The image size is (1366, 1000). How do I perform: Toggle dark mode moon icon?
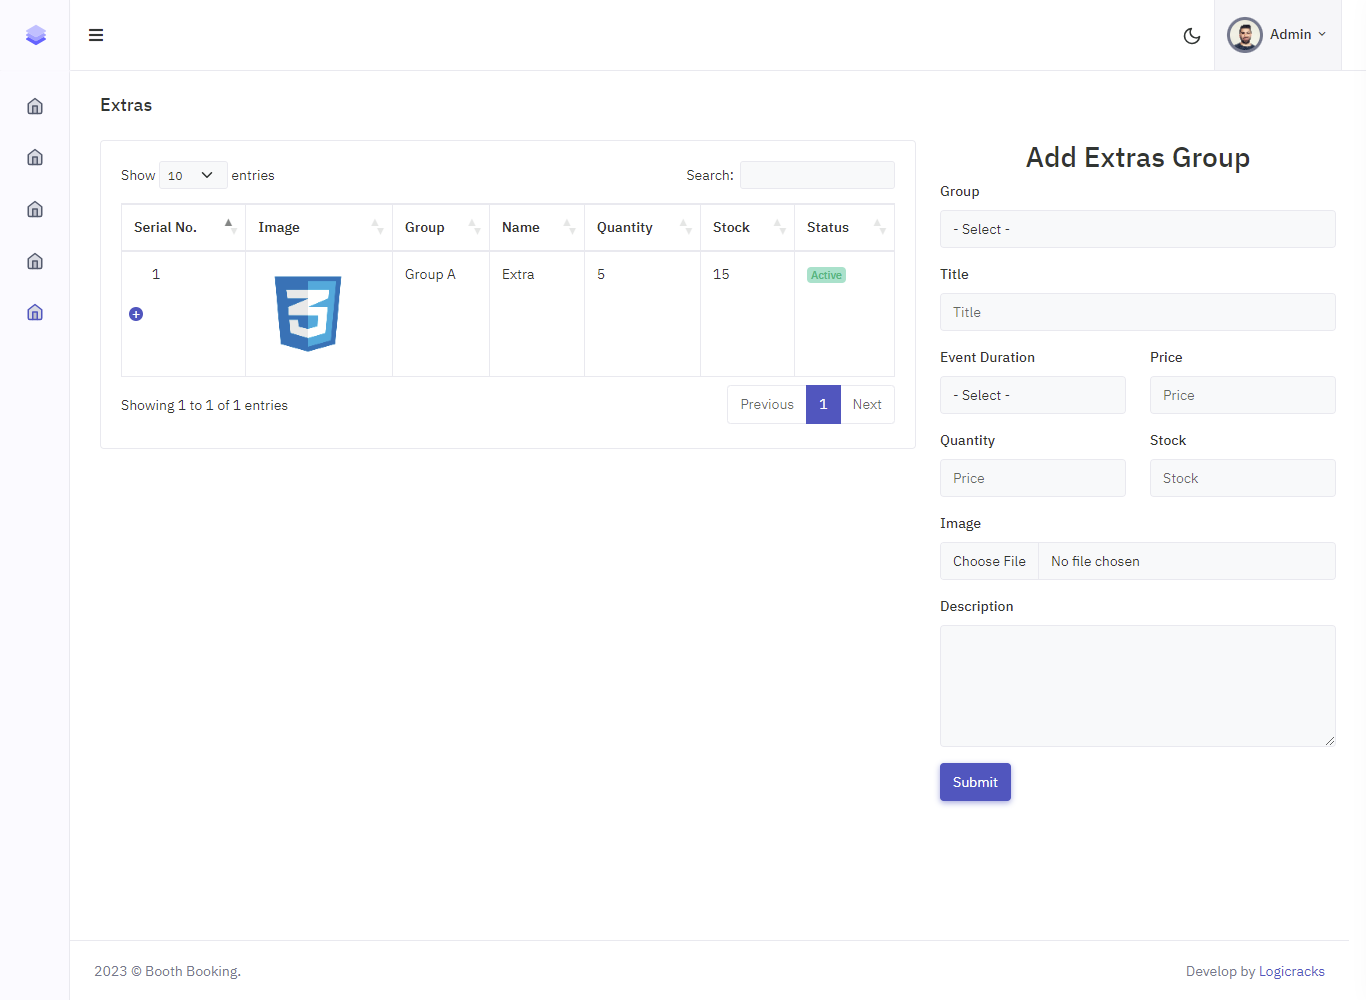(x=1191, y=36)
